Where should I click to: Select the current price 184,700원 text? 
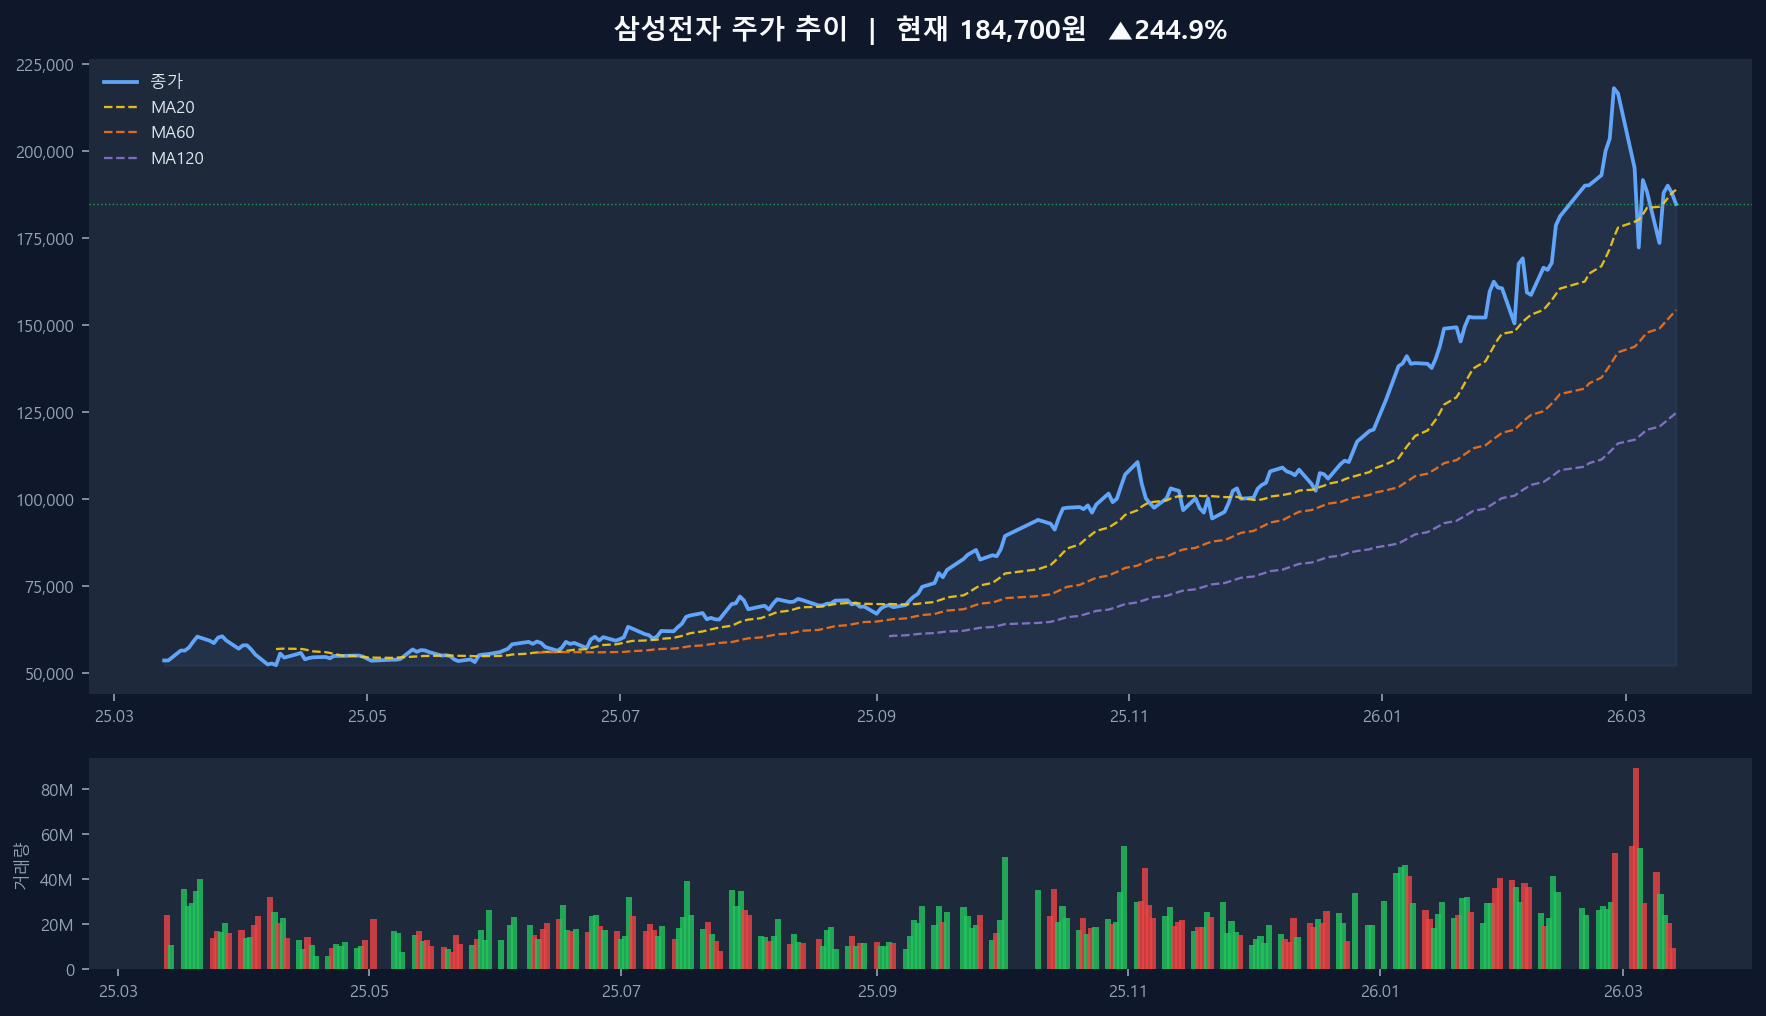[1022, 30]
